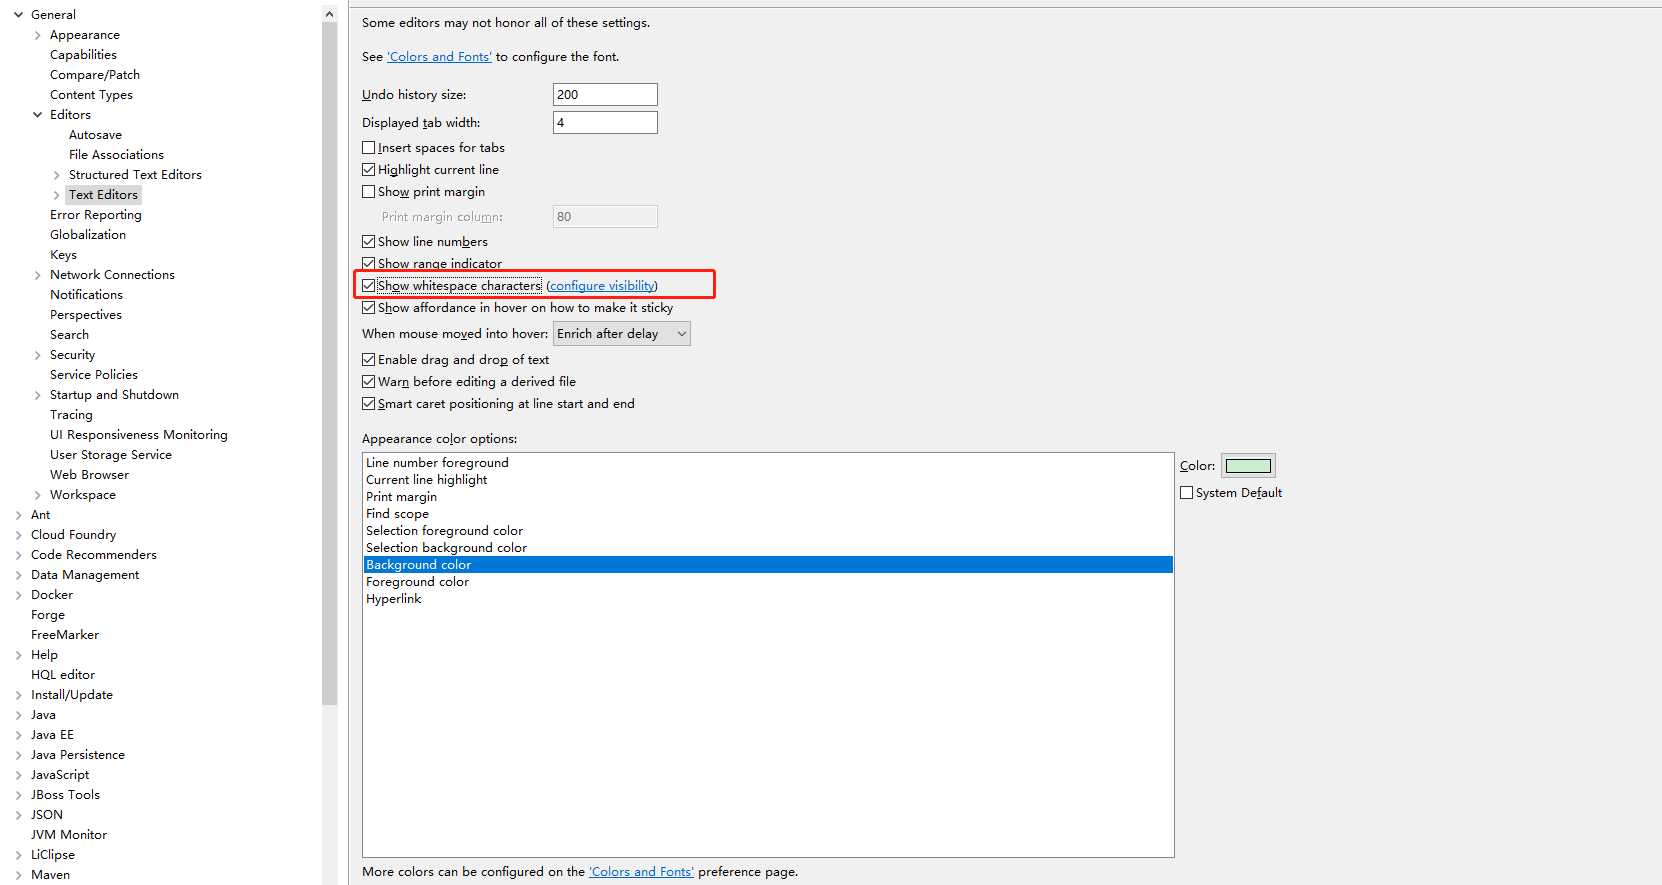Toggle Show range indicator checkbox
This screenshot has height=885, width=1662.
(x=368, y=264)
